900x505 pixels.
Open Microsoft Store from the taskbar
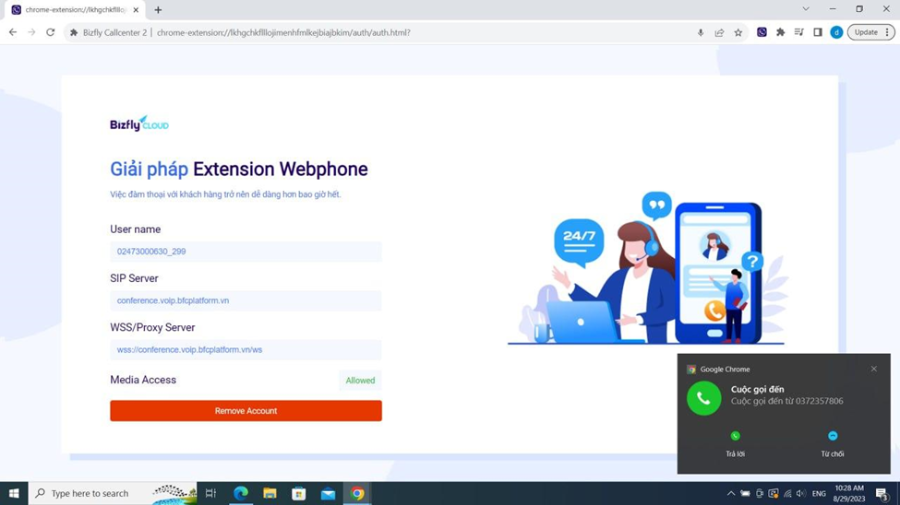point(298,494)
